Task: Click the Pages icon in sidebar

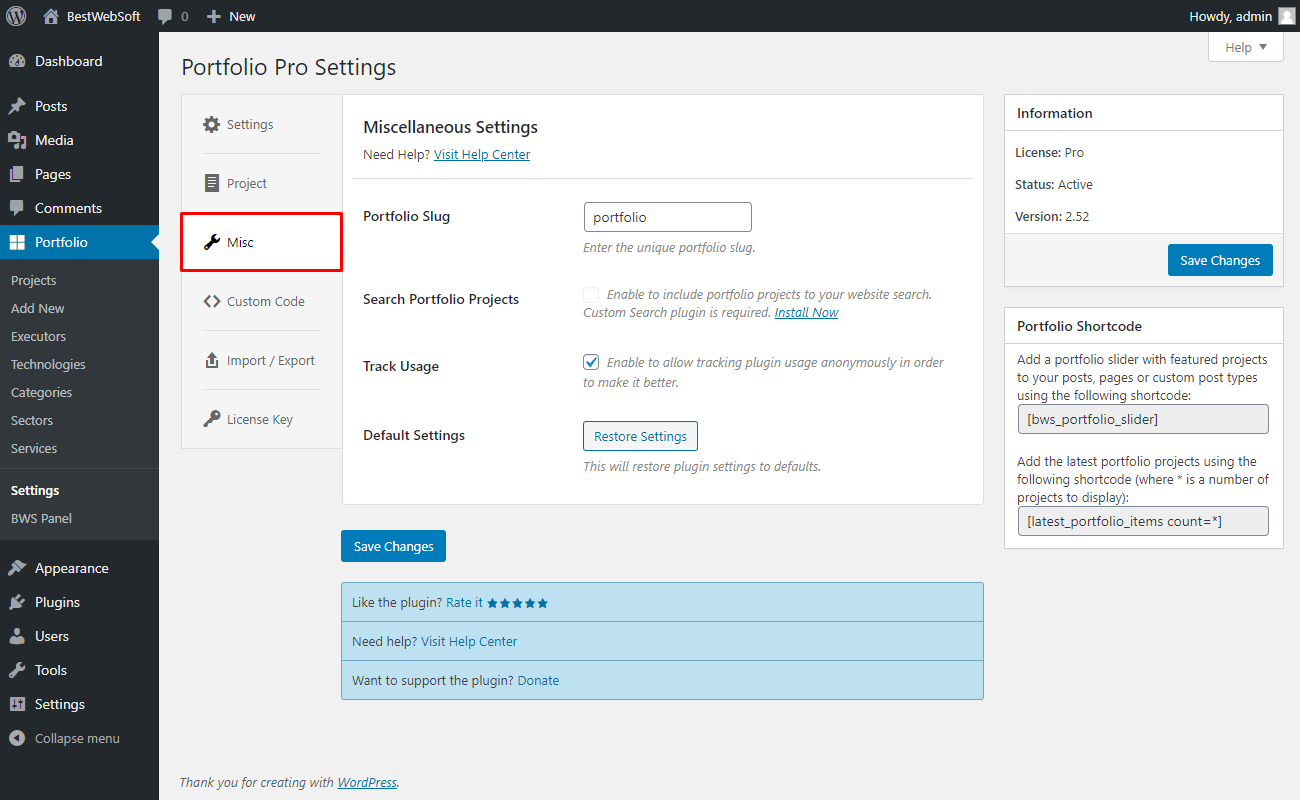Action: [x=17, y=174]
